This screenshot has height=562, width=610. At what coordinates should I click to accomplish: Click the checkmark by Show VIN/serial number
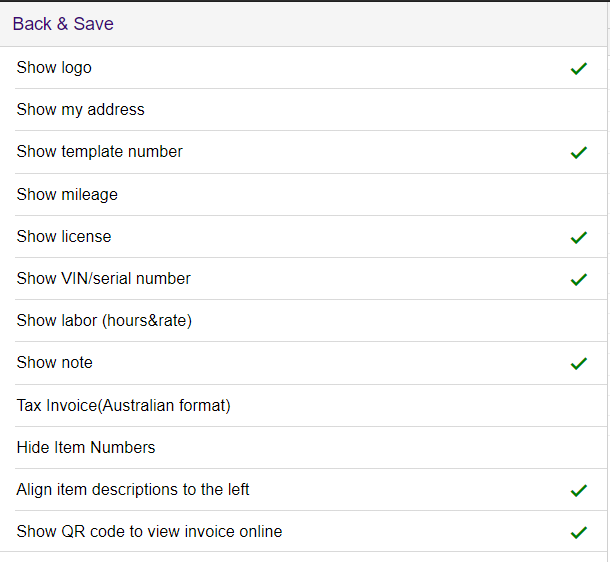point(578,280)
